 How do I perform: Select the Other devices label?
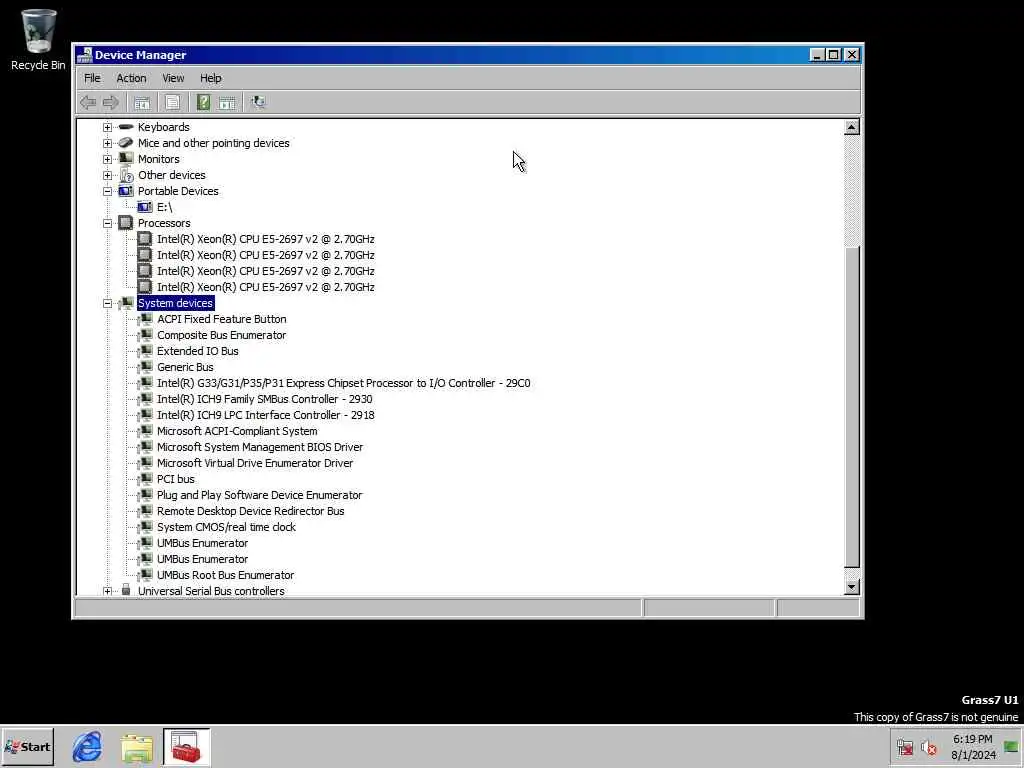coord(171,175)
